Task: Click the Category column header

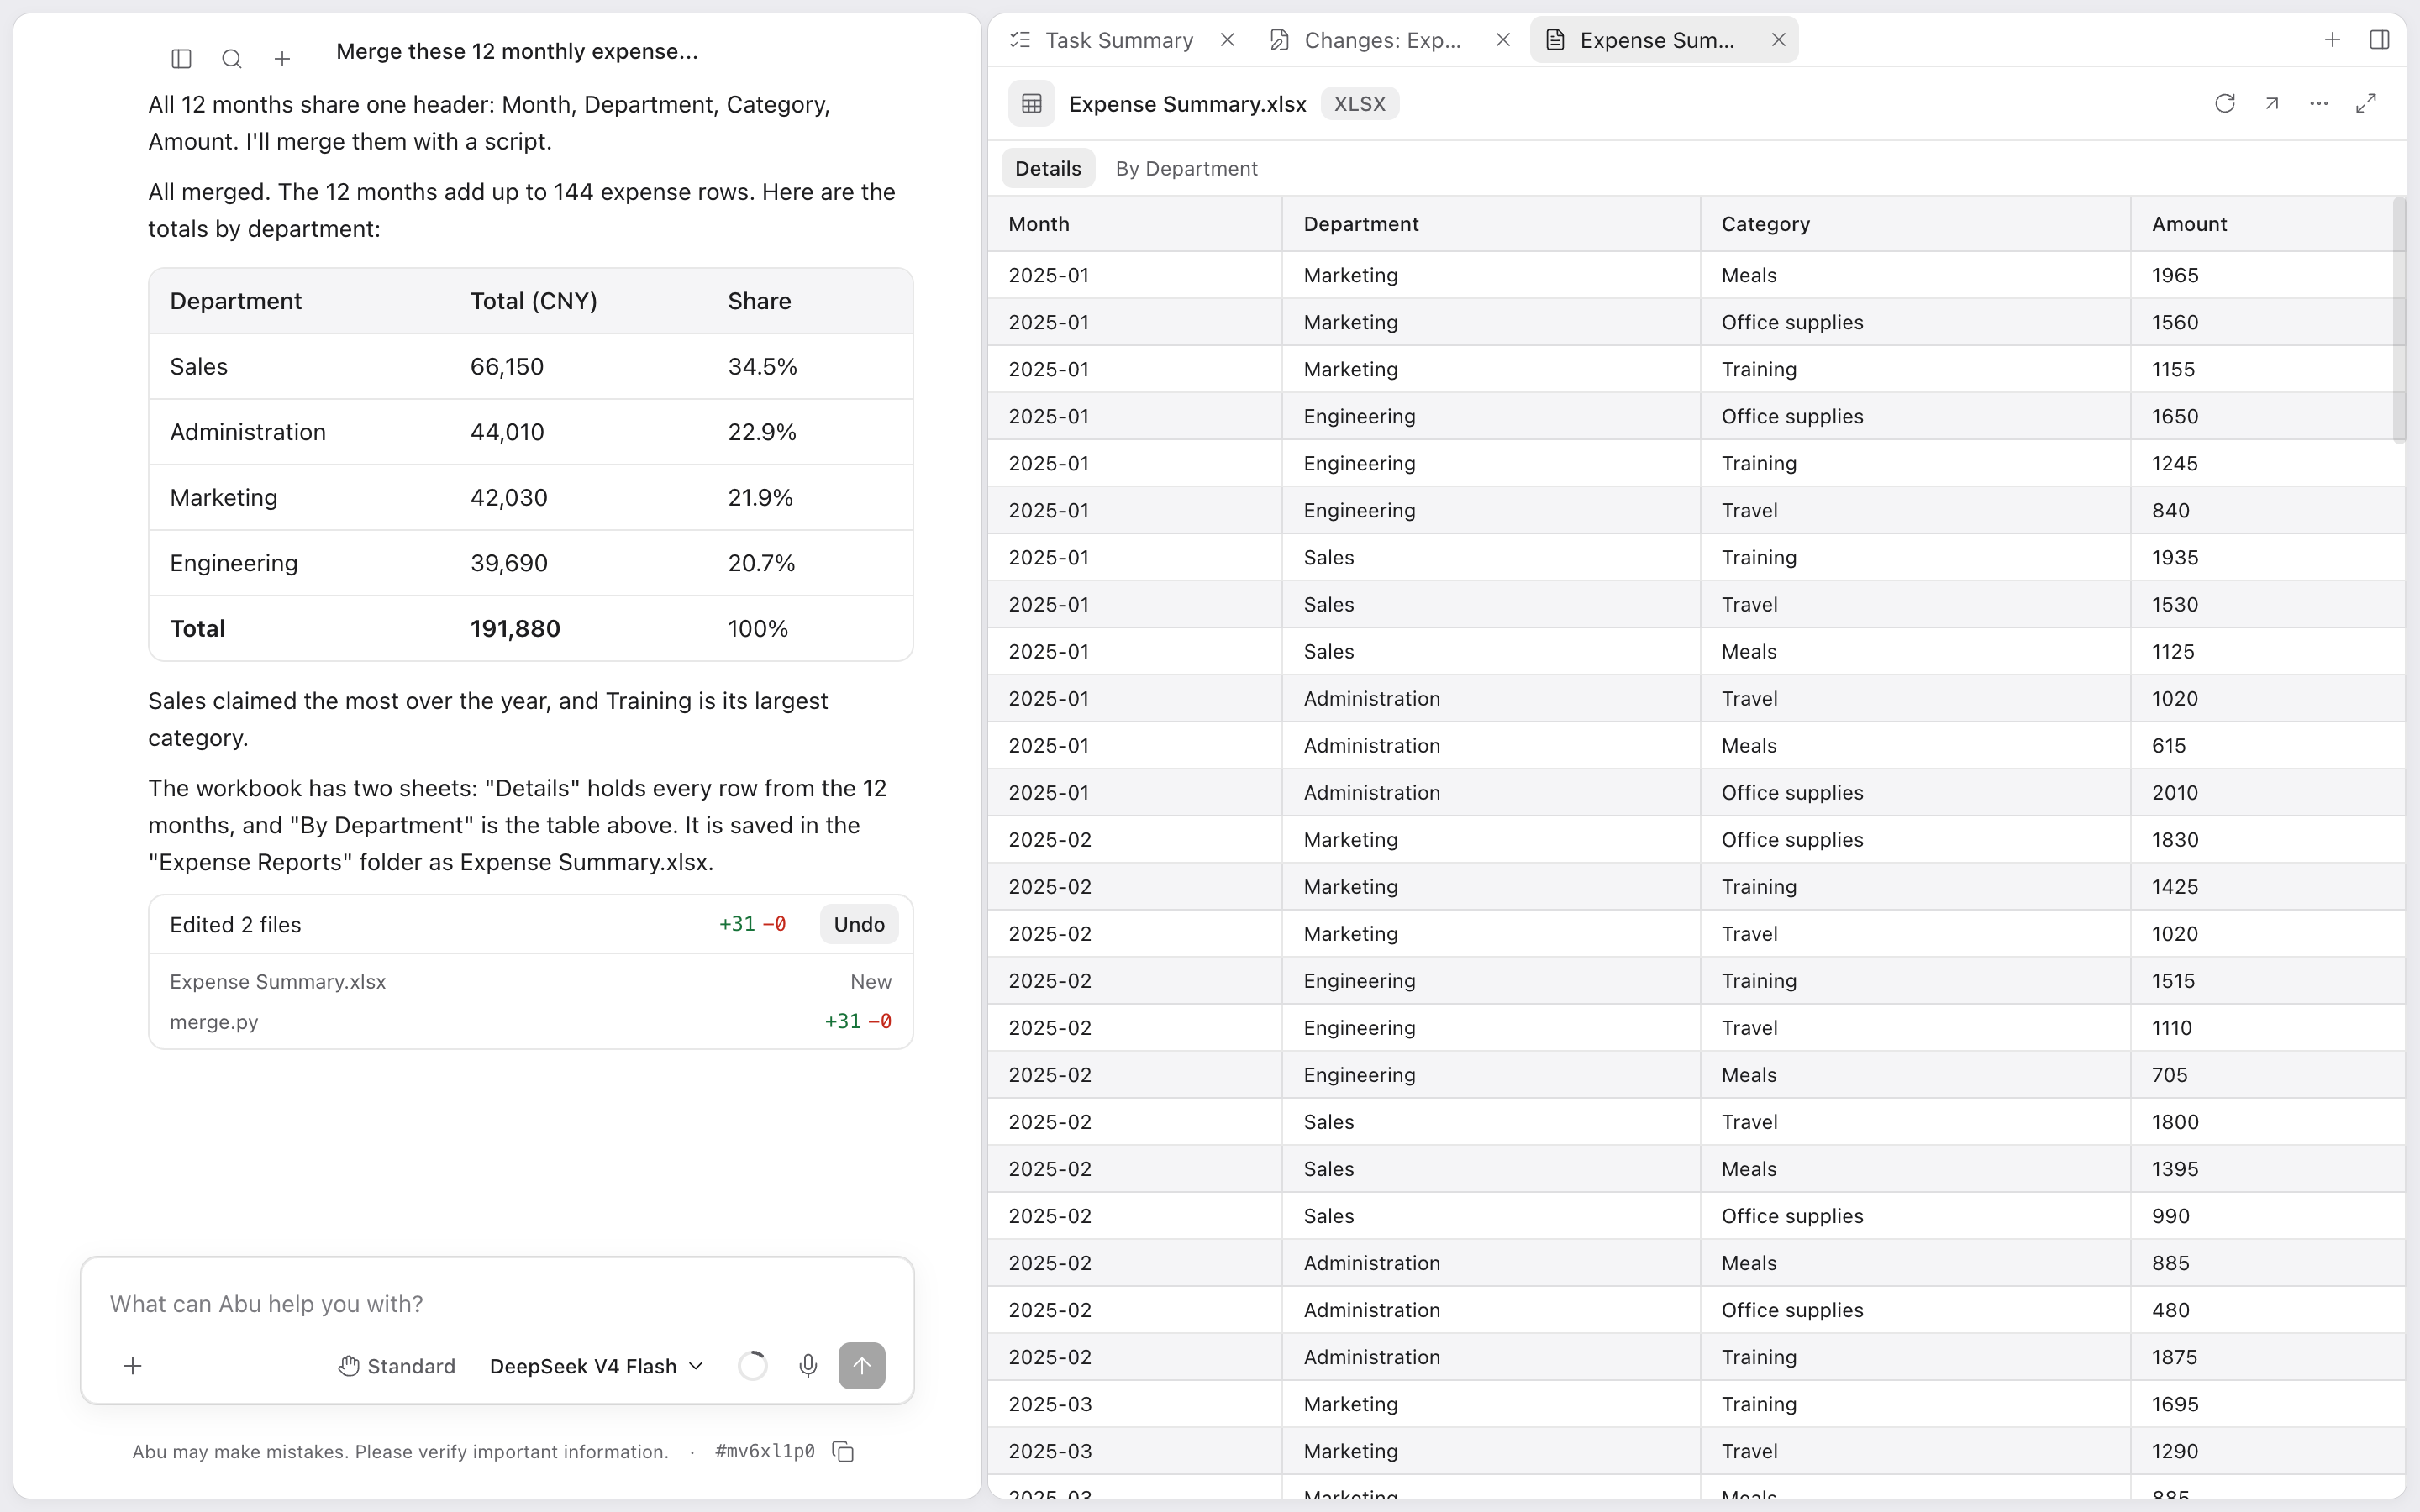Action: click(x=1915, y=224)
